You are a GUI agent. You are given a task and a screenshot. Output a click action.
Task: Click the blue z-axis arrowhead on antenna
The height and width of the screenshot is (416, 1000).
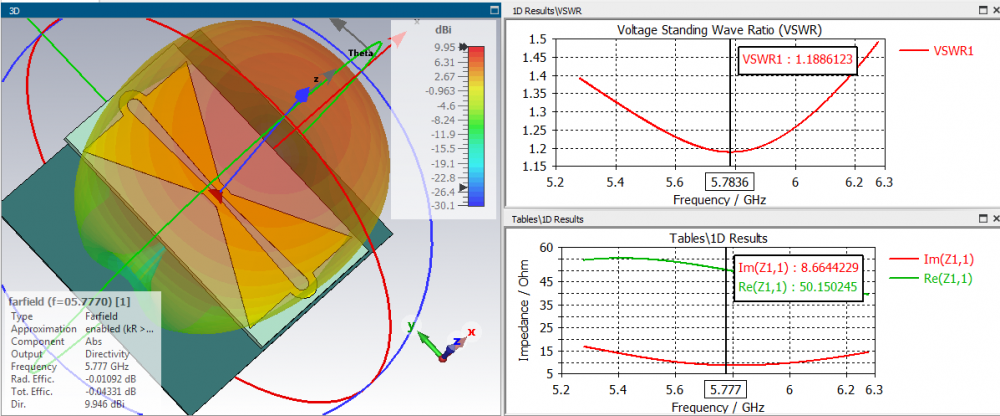pos(303,95)
